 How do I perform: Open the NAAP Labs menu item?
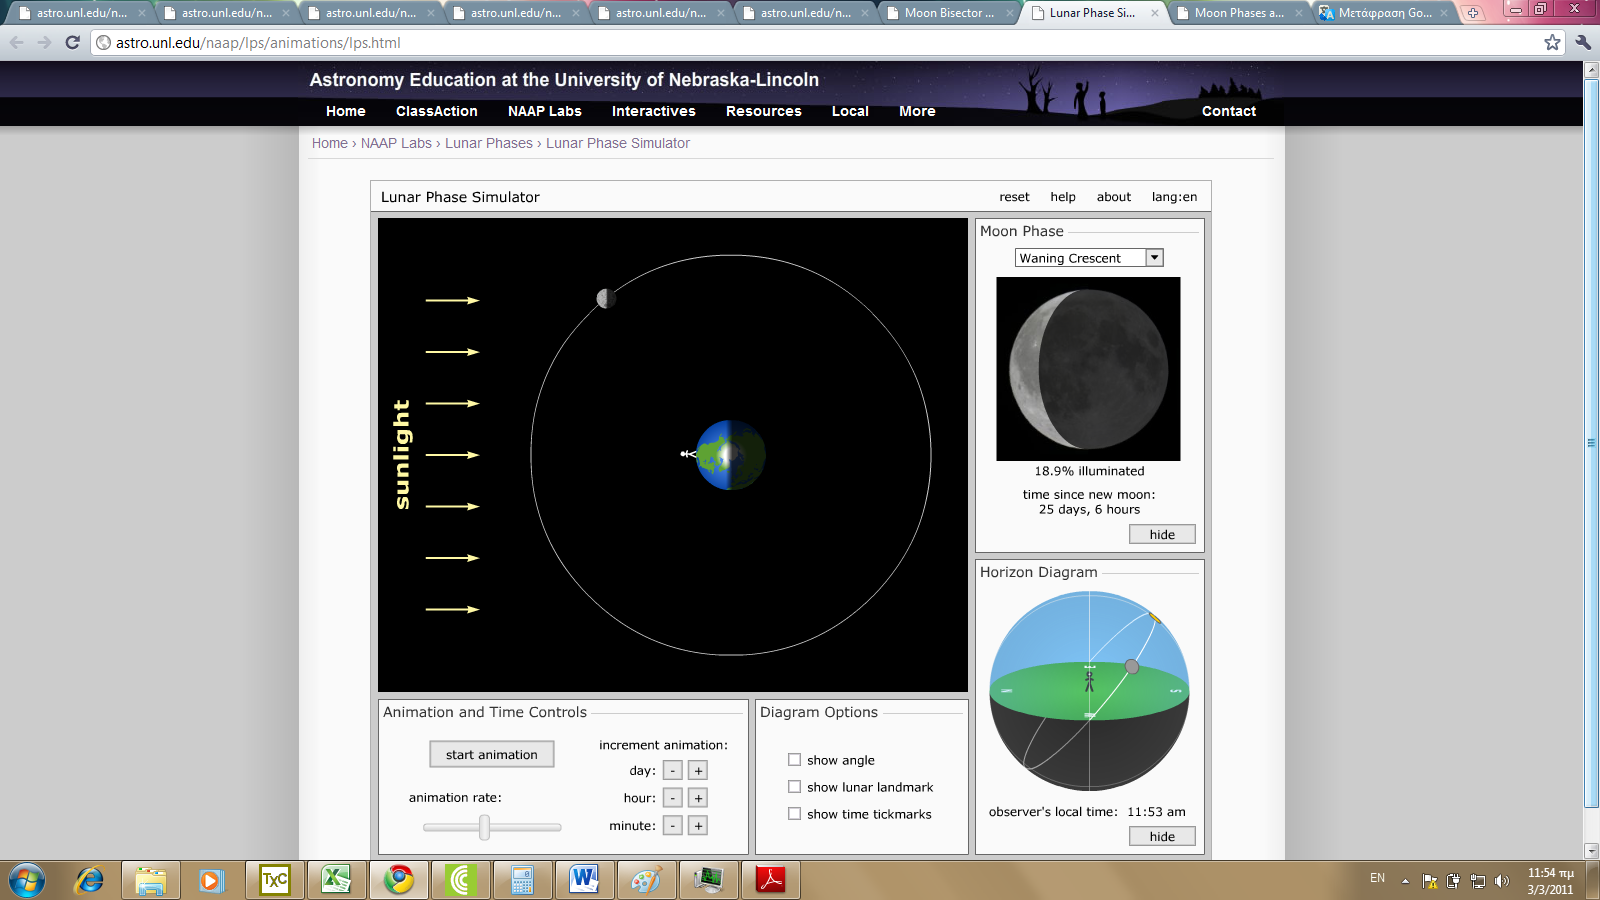545,111
